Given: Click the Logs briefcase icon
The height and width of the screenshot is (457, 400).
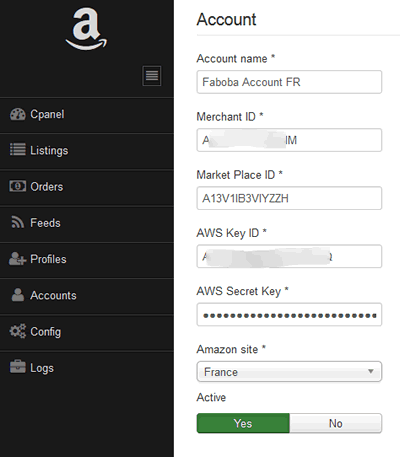Looking at the screenshot, I should [17, 367].
